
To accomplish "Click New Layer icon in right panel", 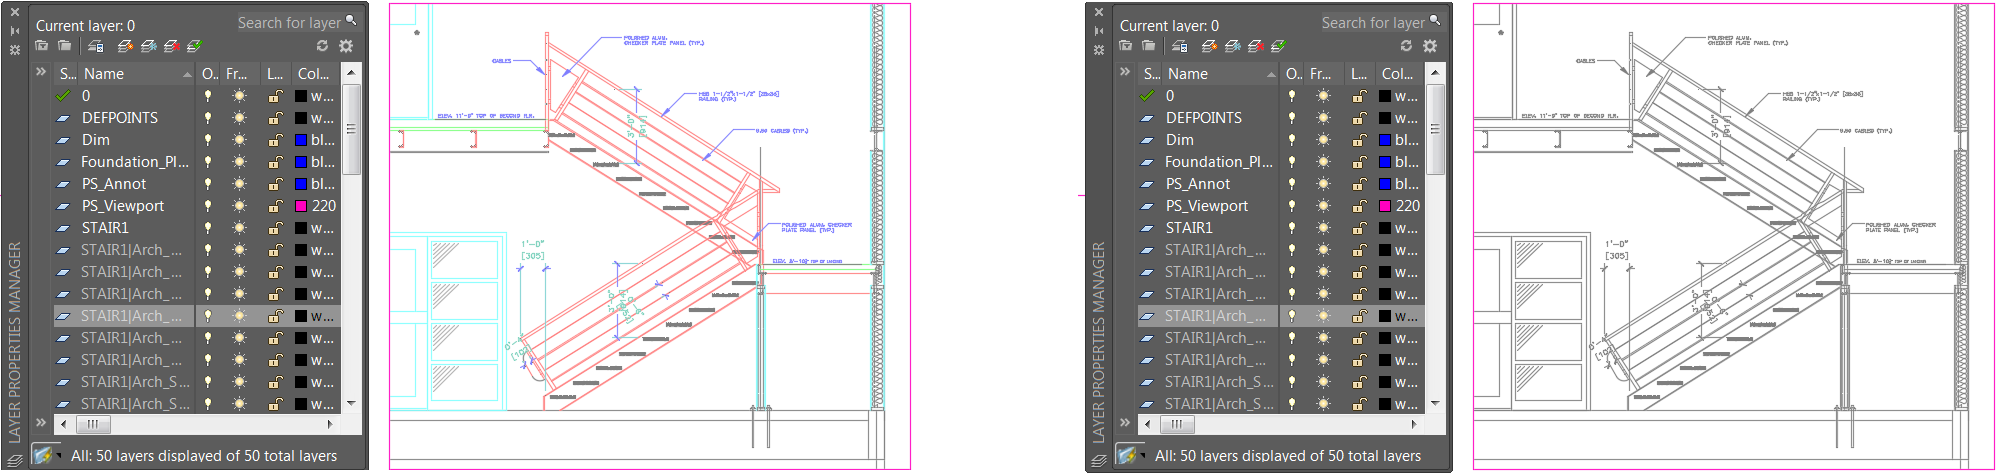I will tap(1210, 46).
